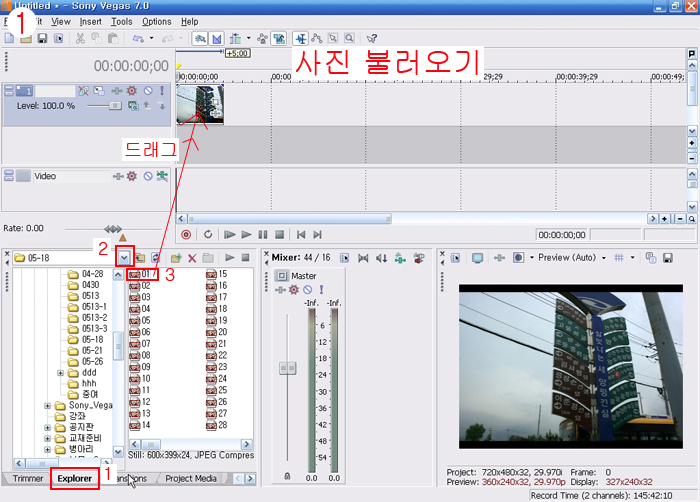The image size is (700, 502).
Task: Open the Help menu
Action: pos(190,21)
